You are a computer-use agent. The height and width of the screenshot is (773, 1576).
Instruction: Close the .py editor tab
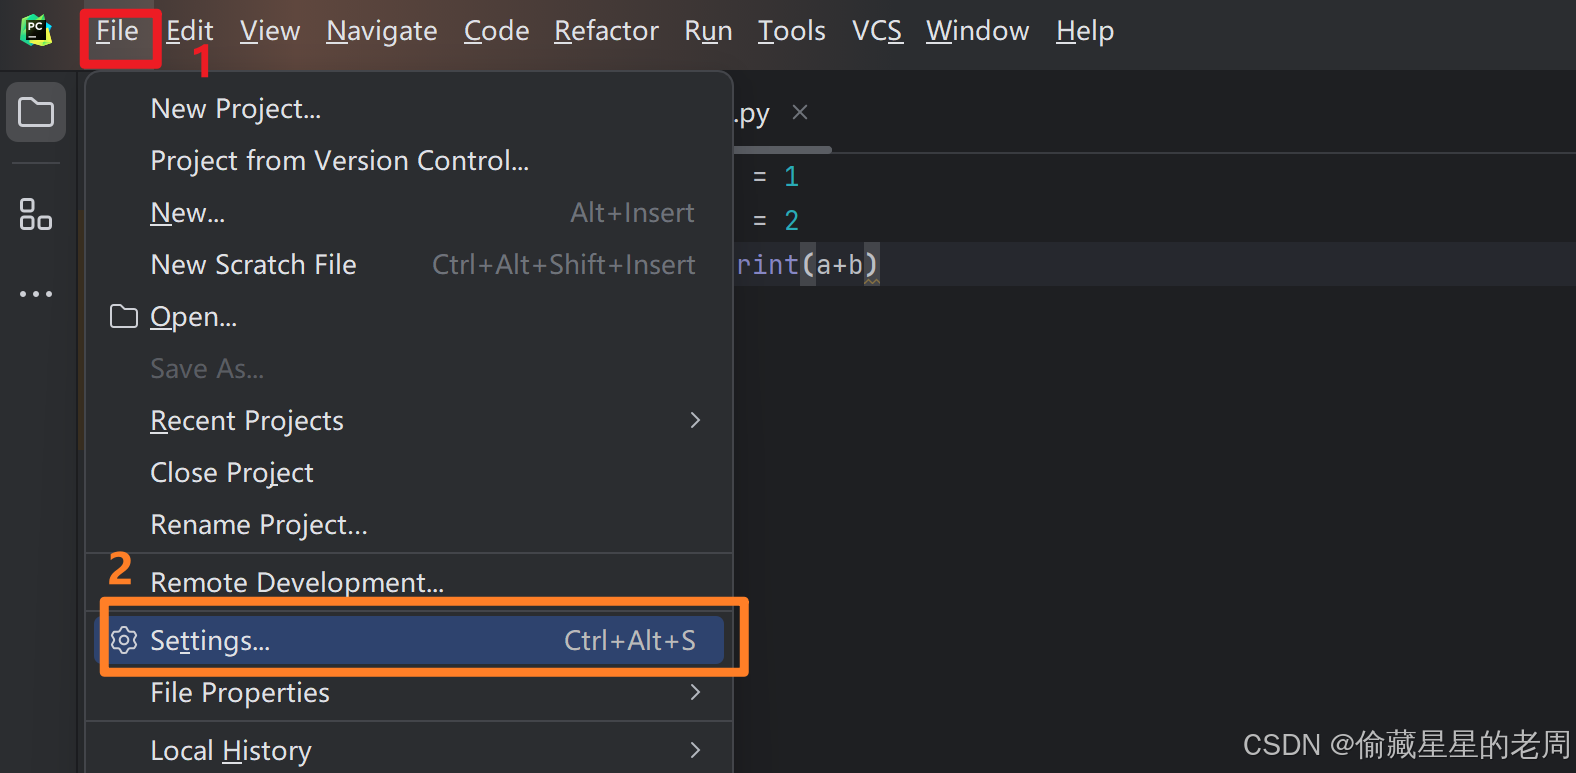pyautogui.click(x=800, y=112)
